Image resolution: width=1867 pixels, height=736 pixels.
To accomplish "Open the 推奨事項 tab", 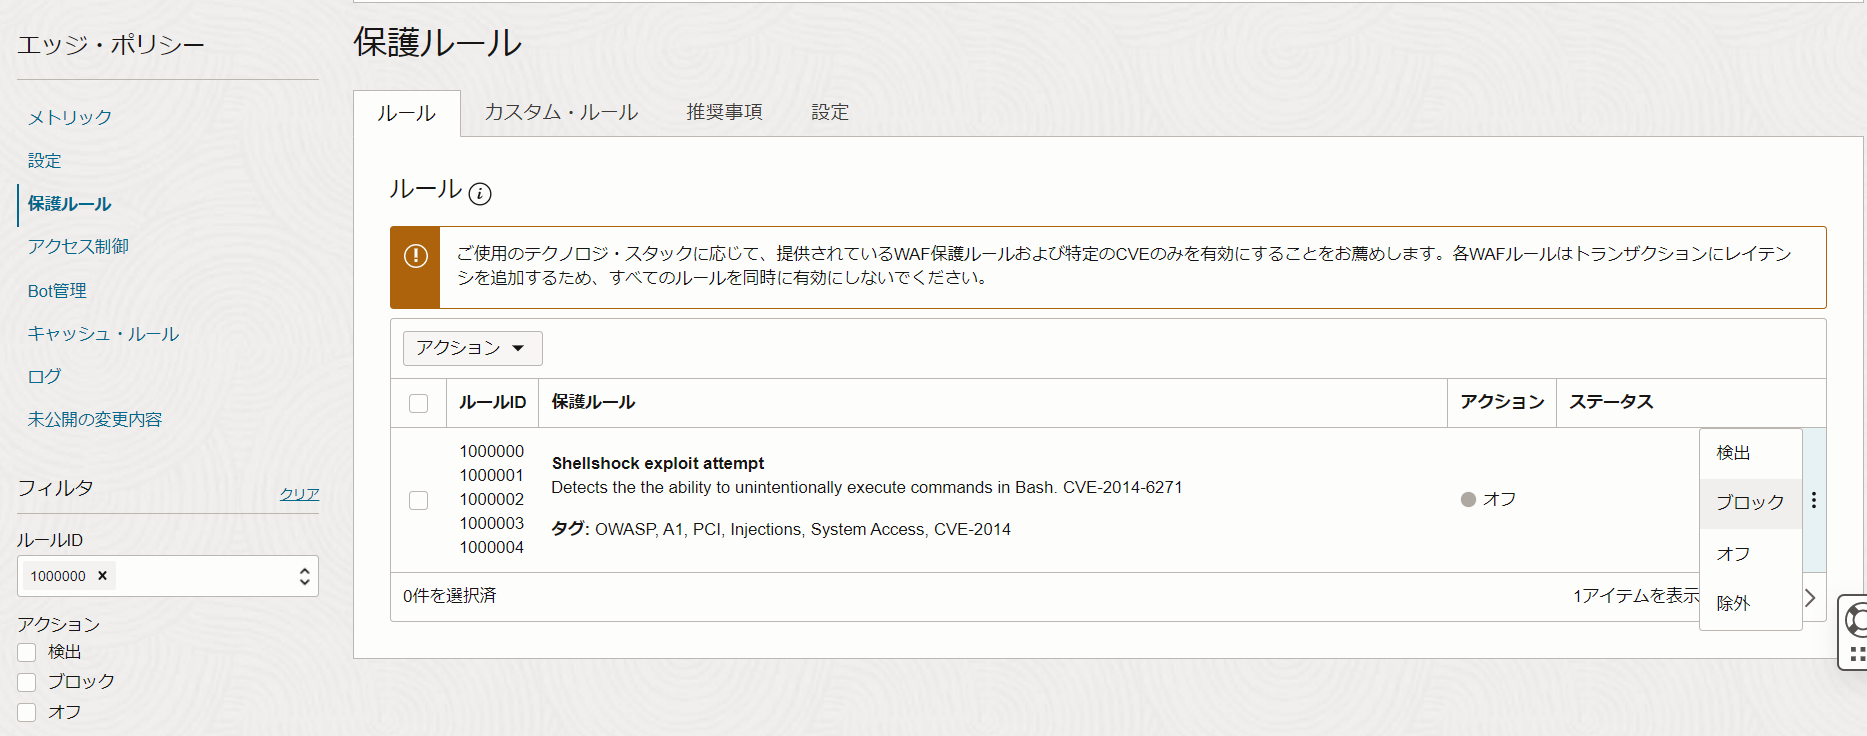I will [724, 112].
